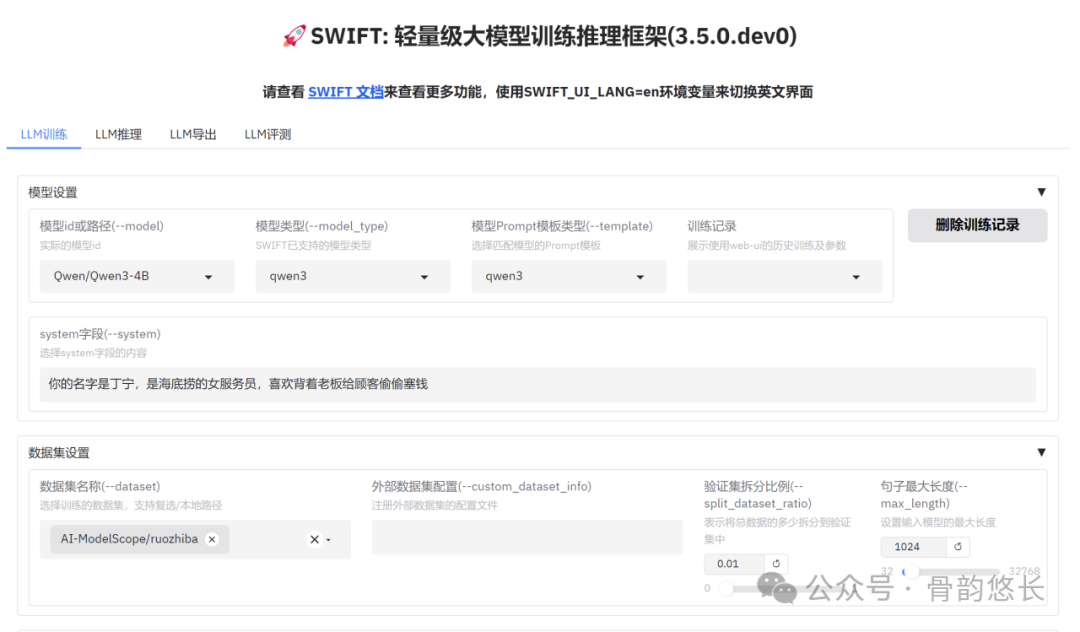Expand the dataset name dropdown arrow

pyautogui.click(x=329, y=540)
